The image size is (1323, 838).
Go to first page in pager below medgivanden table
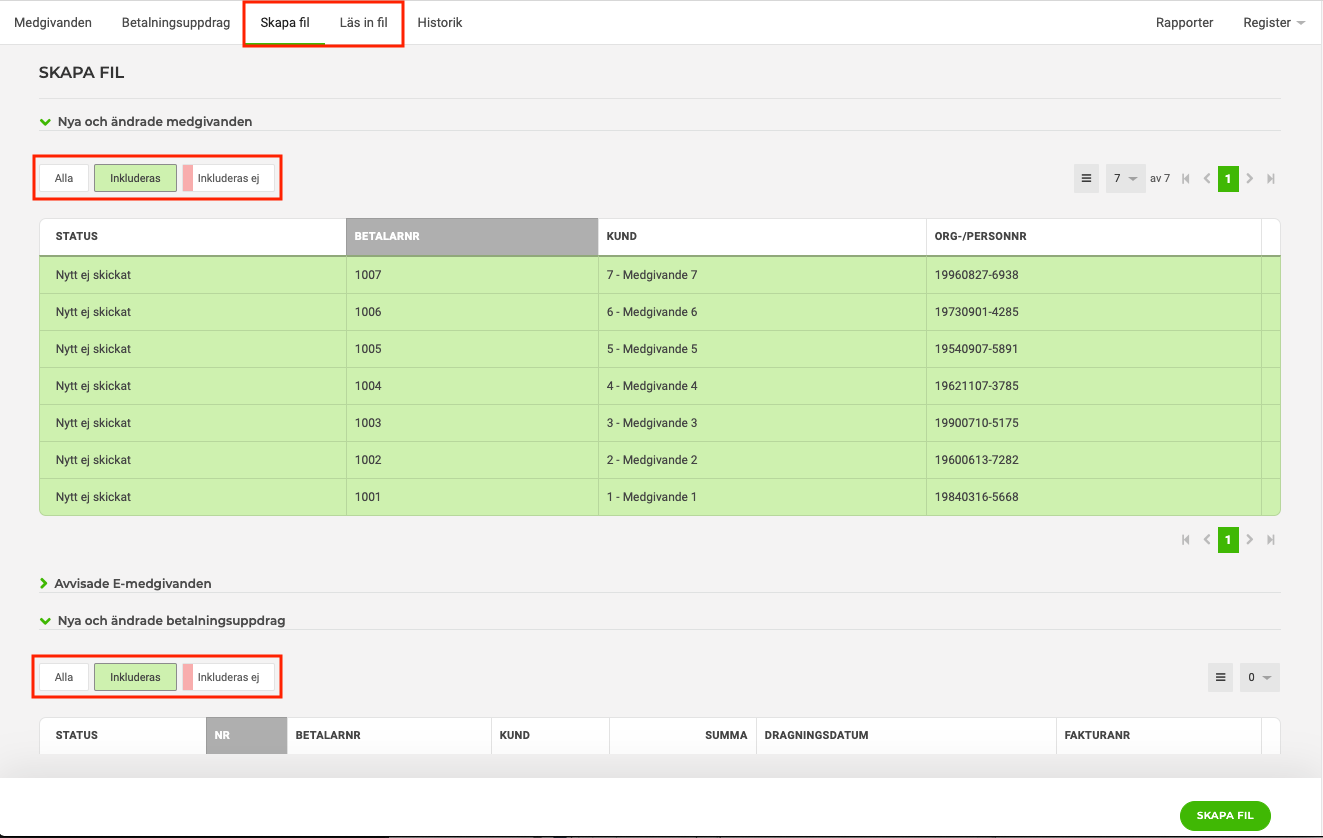click(1186, 539)
